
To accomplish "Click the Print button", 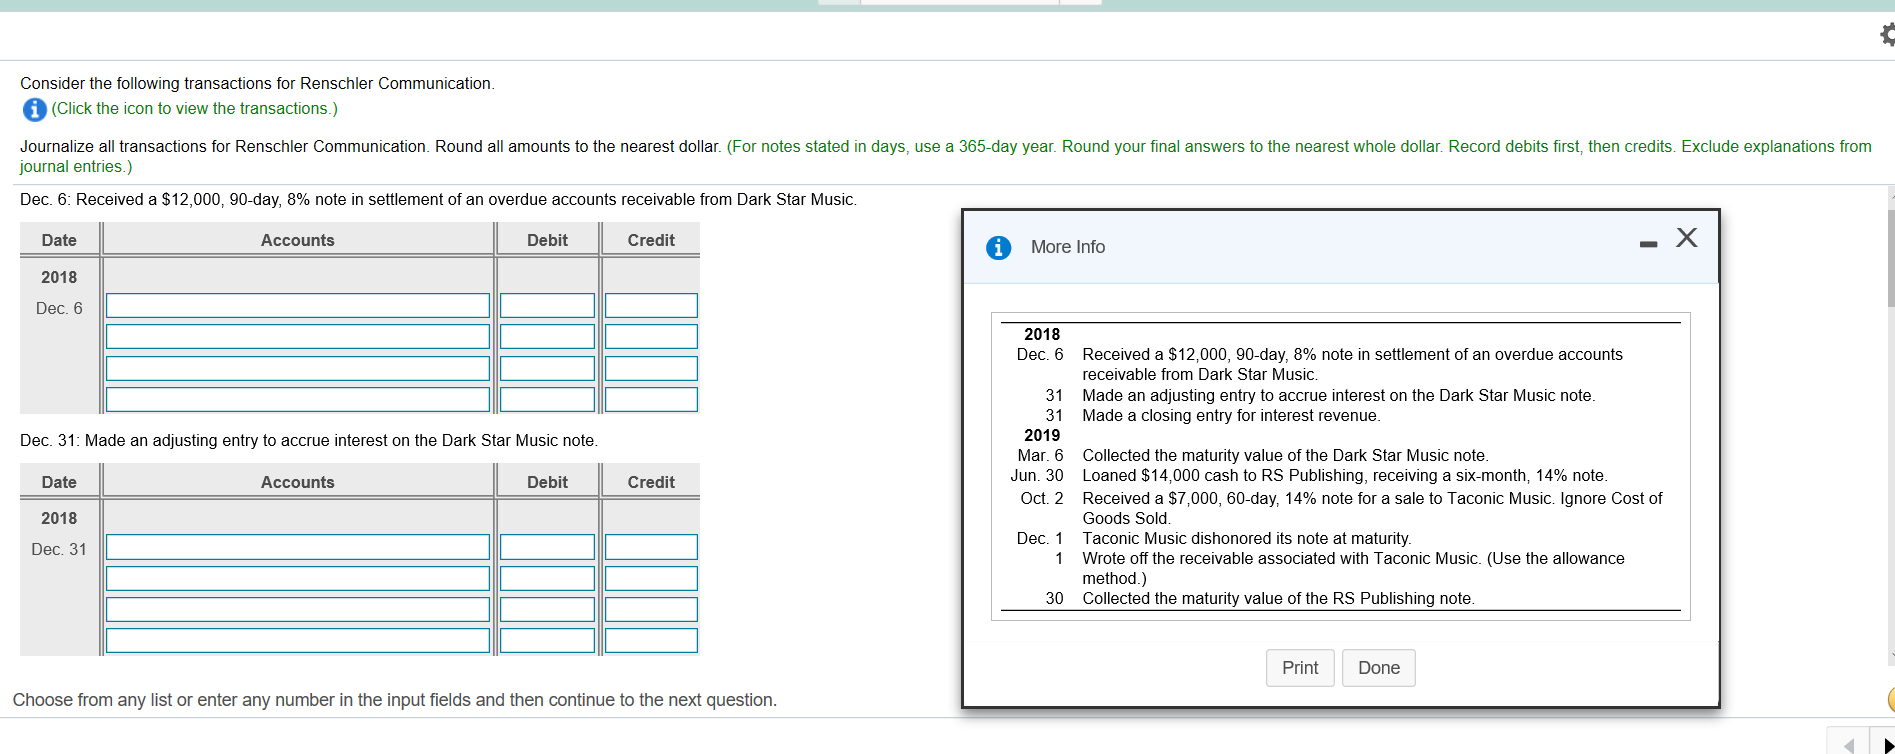I will coord(1300,668).
